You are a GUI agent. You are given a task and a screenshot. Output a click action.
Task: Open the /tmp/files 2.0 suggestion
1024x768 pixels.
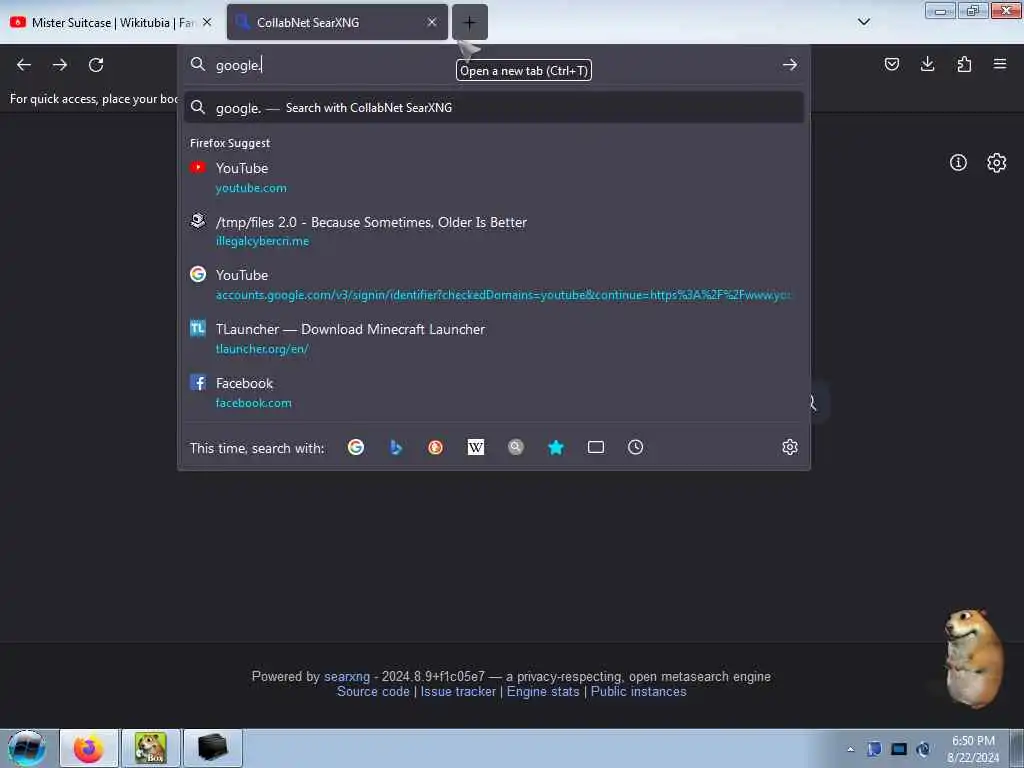pos(494,231)
